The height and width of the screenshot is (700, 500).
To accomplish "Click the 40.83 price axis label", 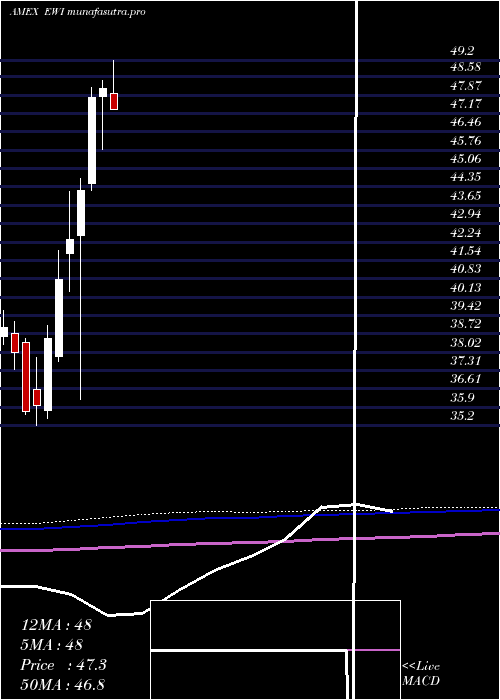I will pyautogui.click(x=465, y=269).
